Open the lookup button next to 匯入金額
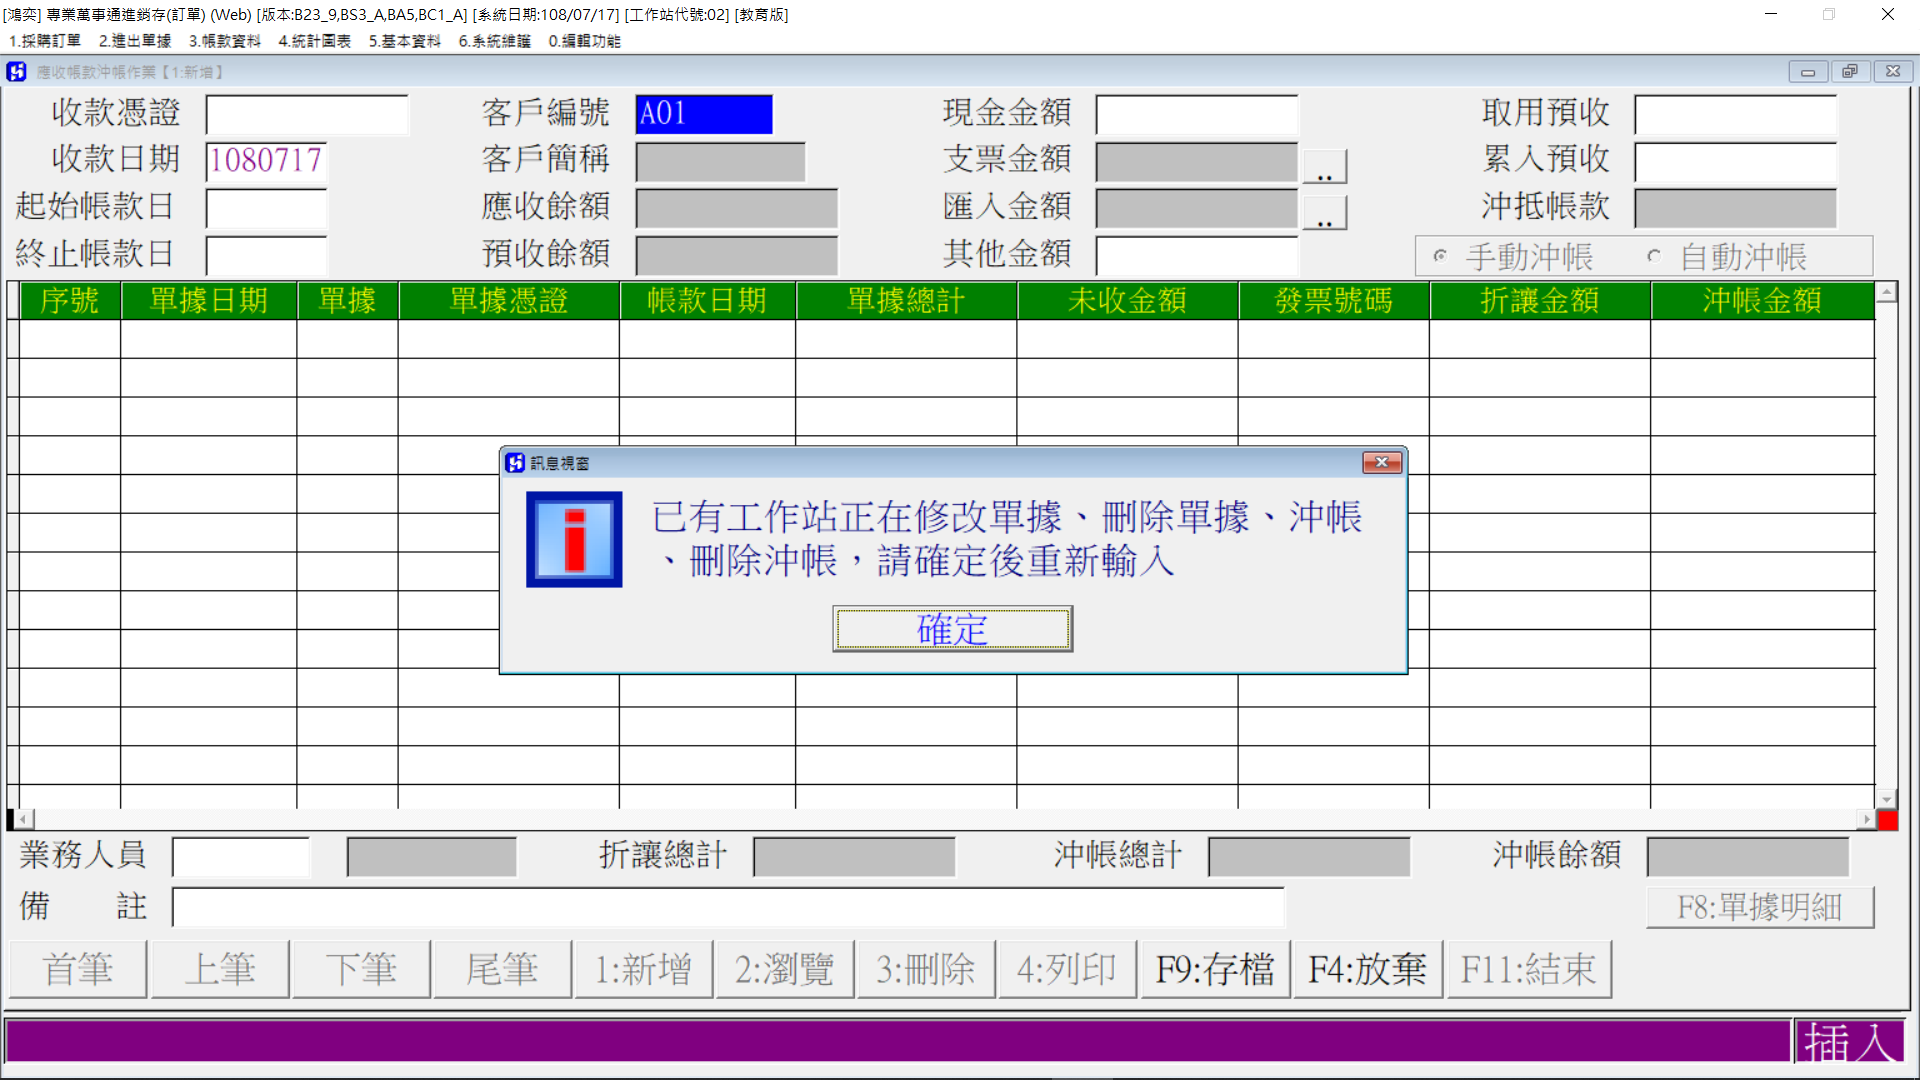This screenshot has height=1080, width=1920. pyautogui.click(x=1325, y=213)
